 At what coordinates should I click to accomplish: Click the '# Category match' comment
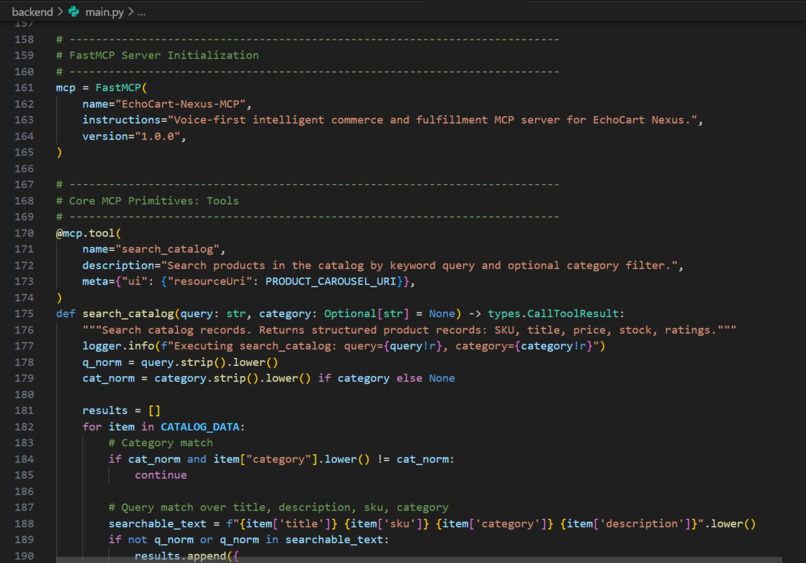[160, 443]
